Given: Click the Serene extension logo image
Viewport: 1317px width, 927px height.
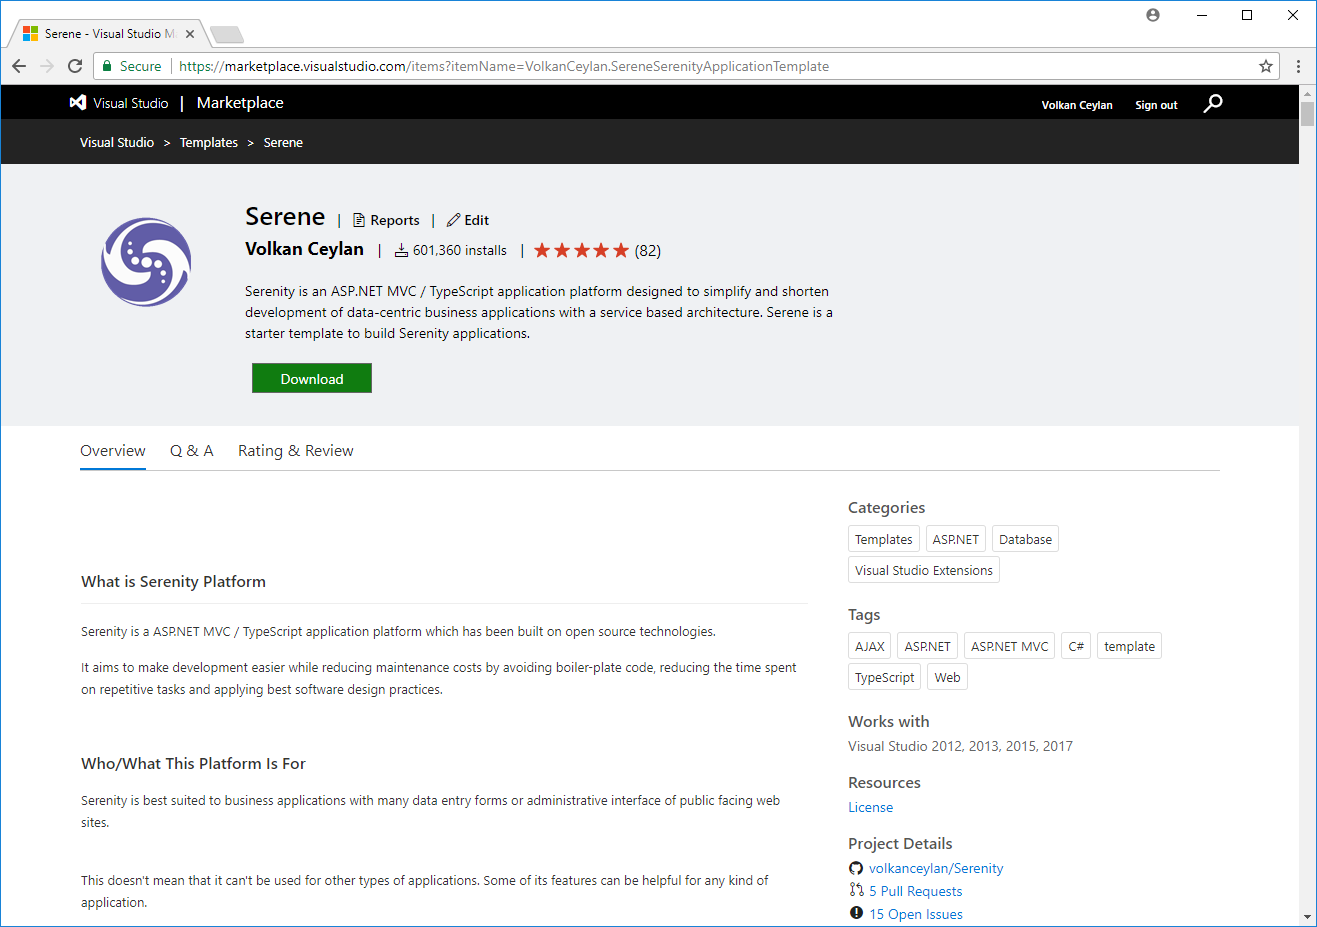Looking at the screenshot, I should point(145,262).
